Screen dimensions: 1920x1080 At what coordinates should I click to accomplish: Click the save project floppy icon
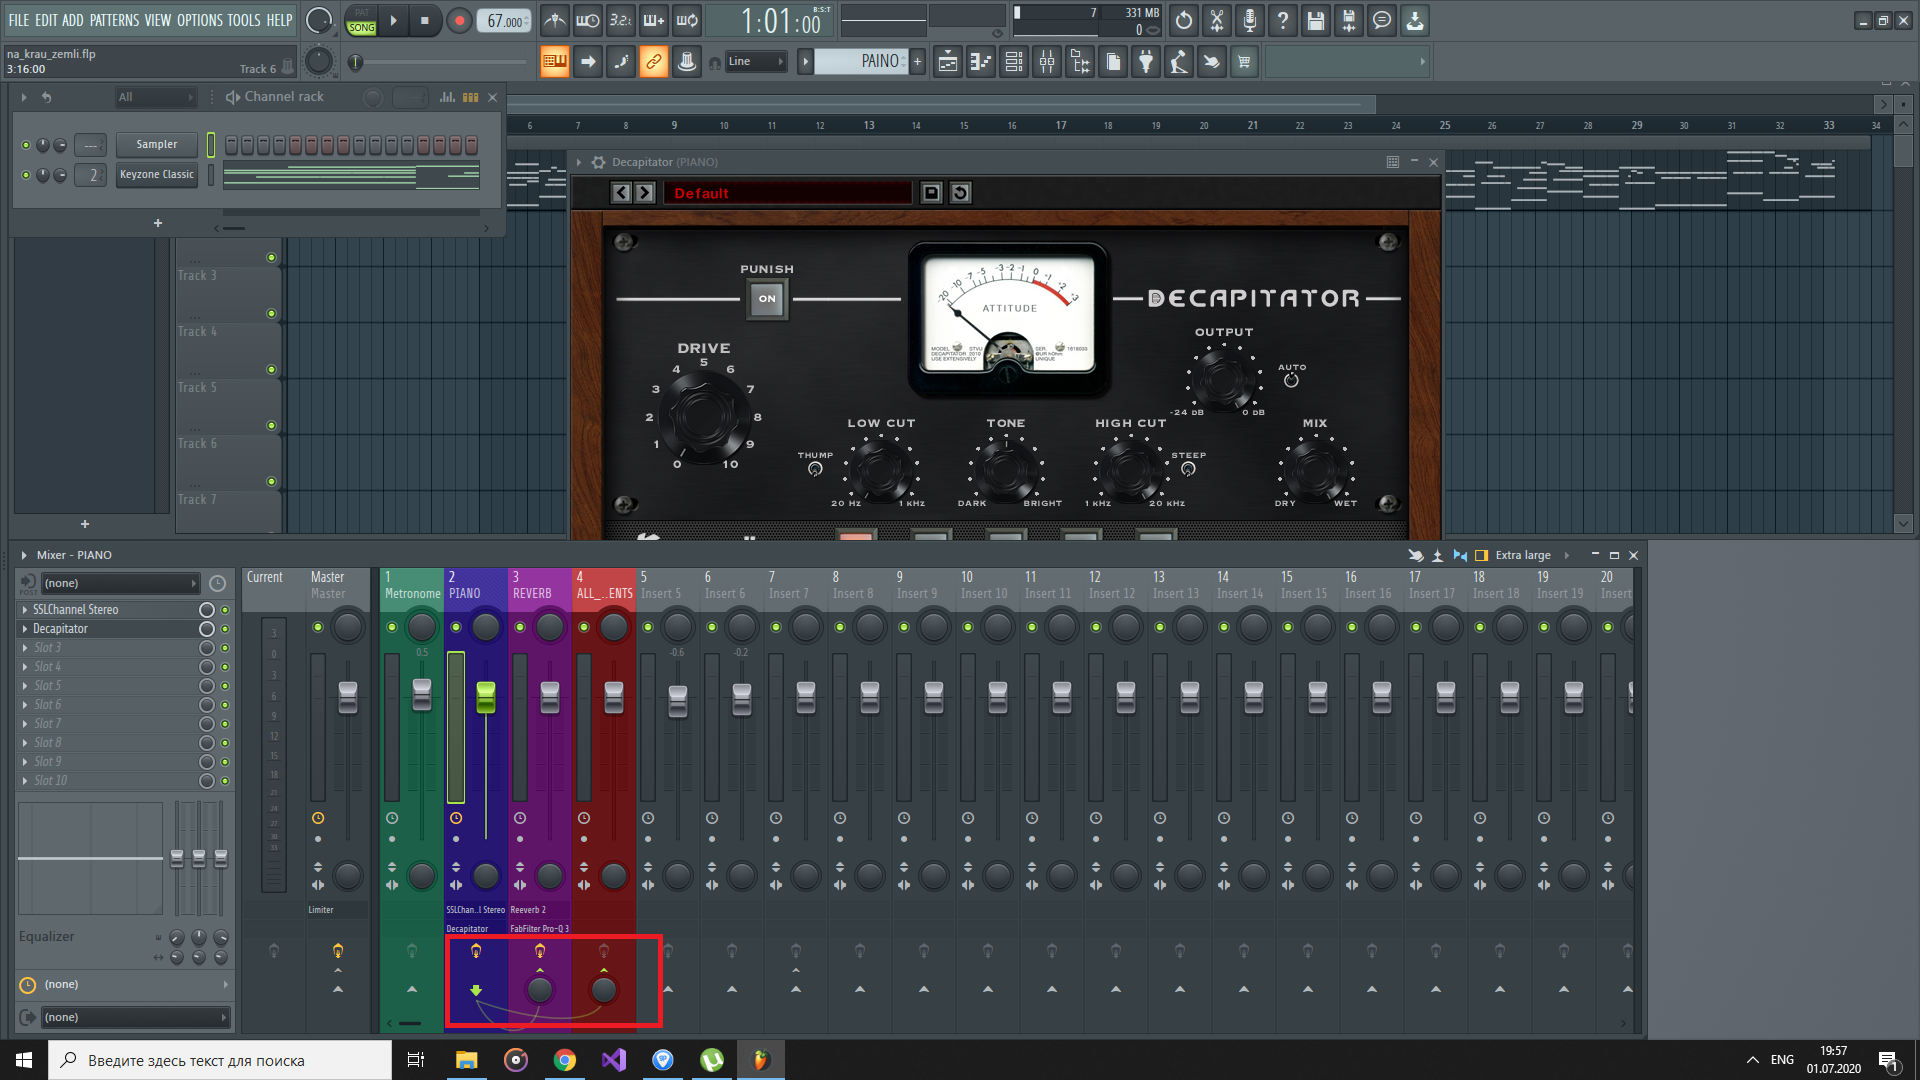1316,20
